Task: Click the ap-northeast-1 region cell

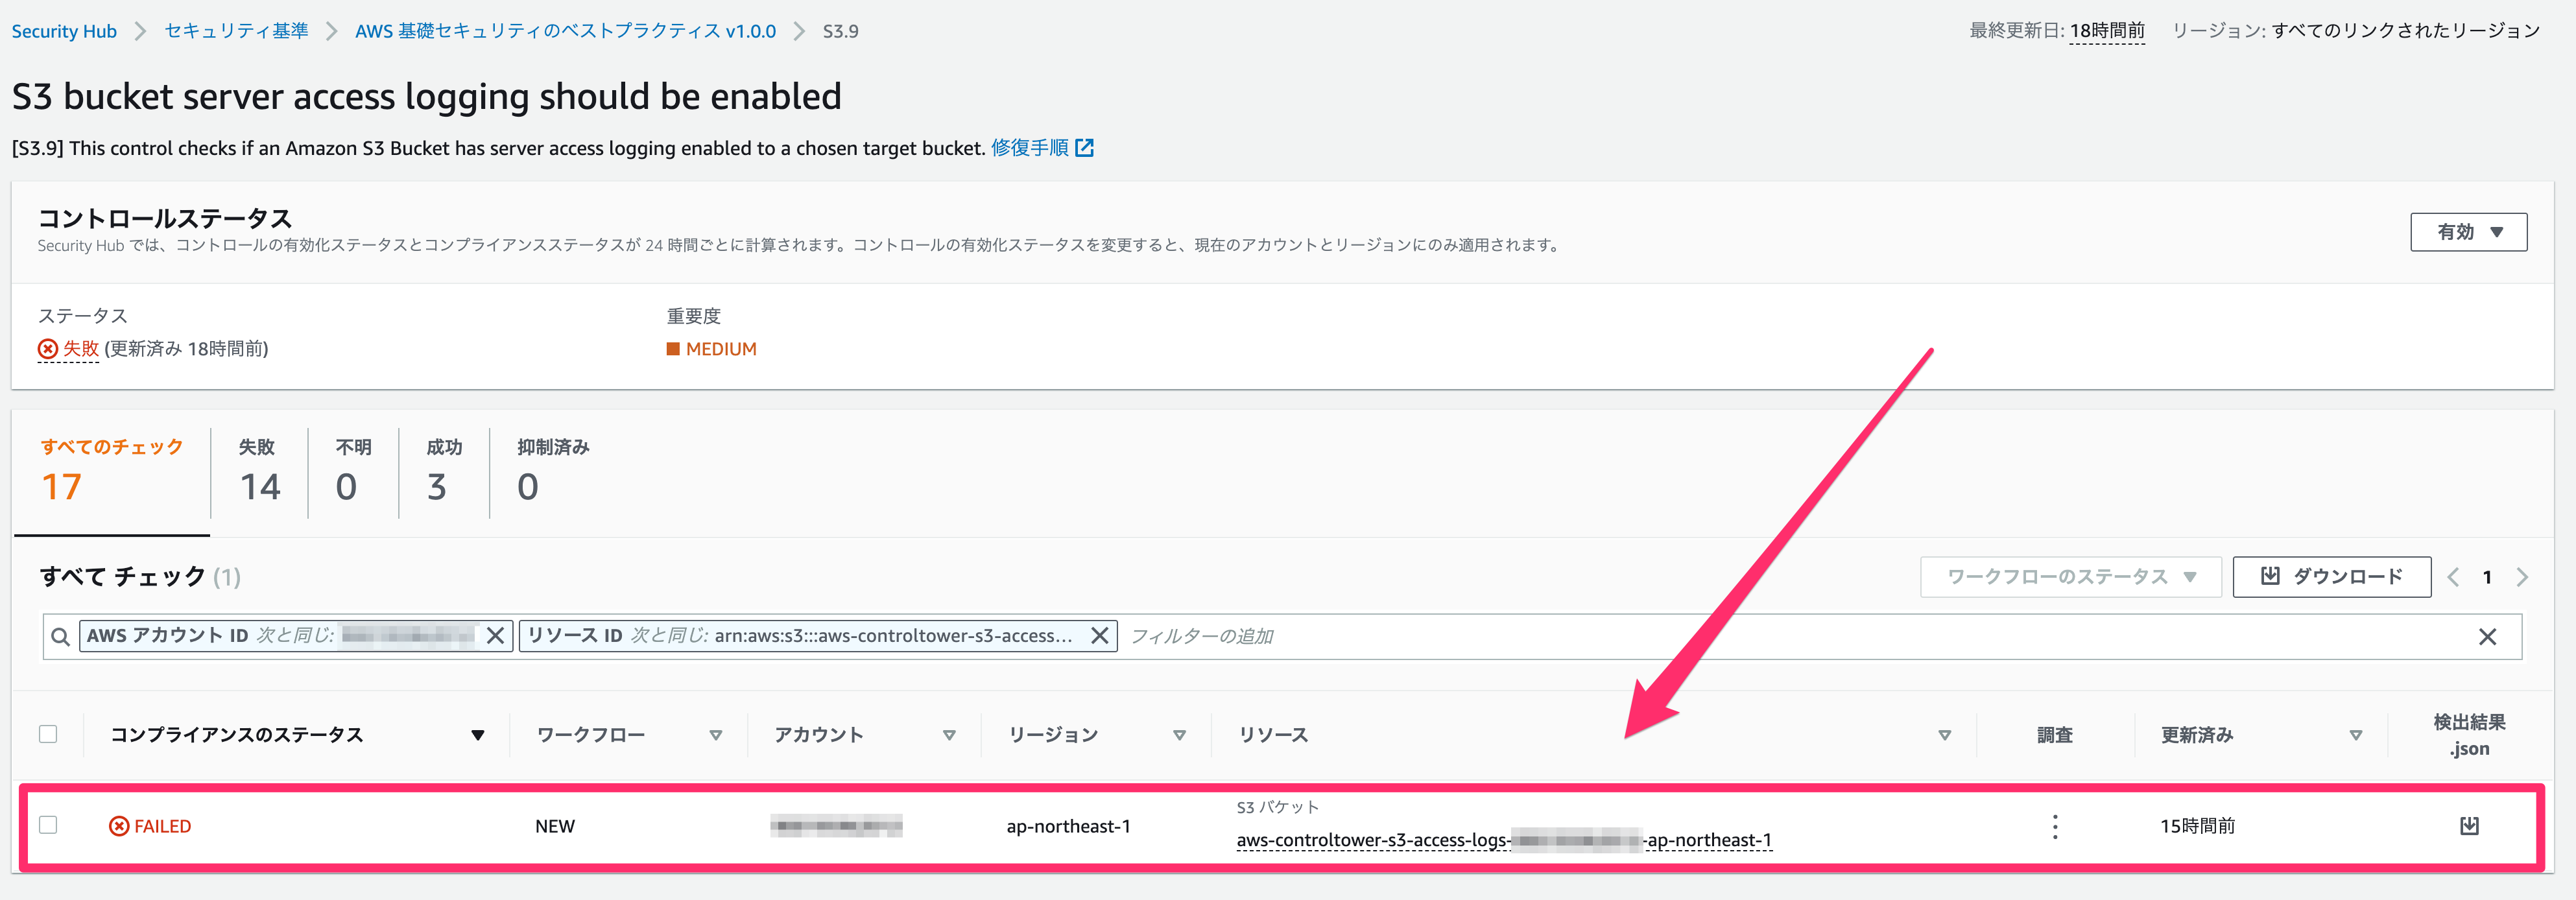Action: 1068,826
